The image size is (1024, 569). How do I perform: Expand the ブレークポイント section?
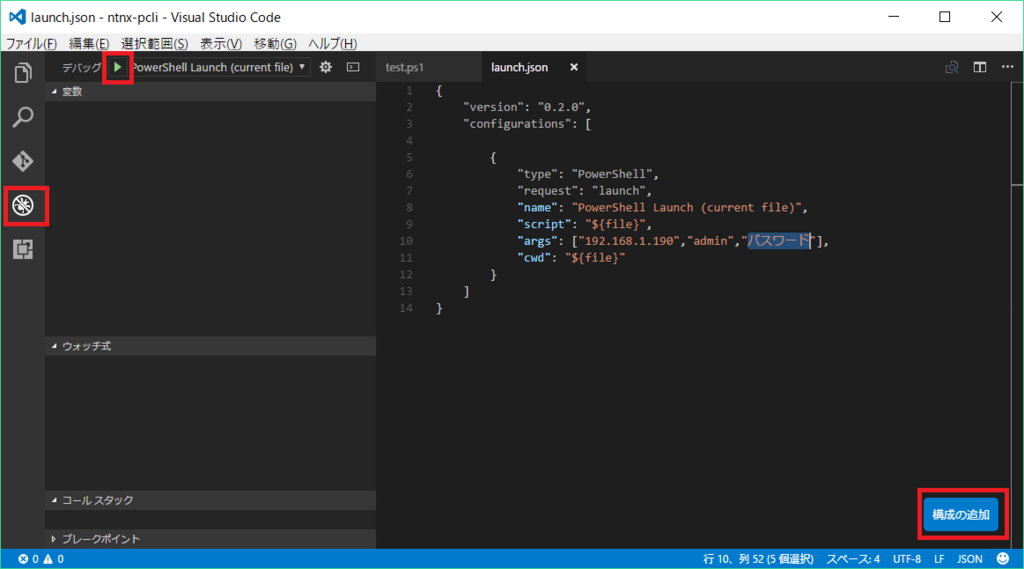(x=210, y=539)
